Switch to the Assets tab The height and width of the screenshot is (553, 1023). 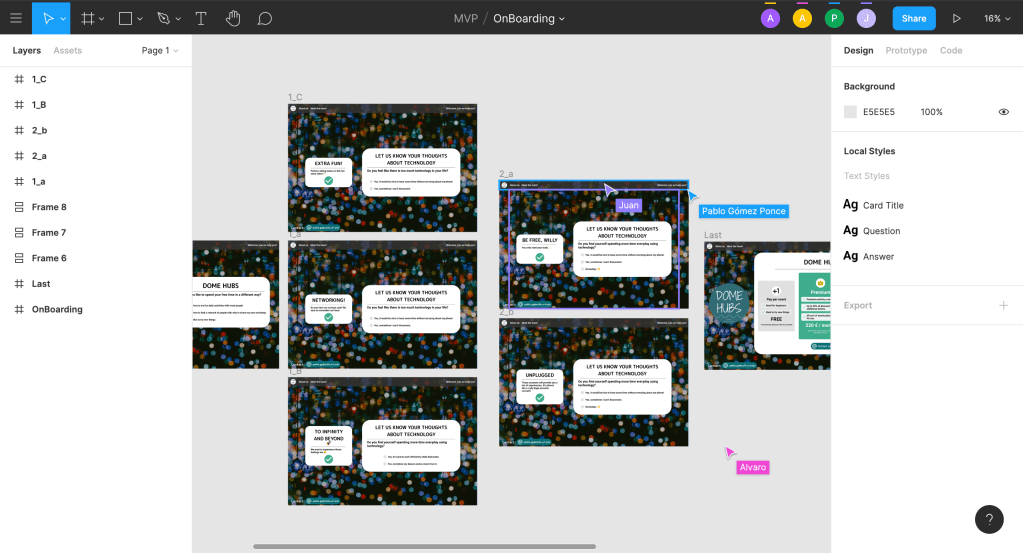point(67,50)
